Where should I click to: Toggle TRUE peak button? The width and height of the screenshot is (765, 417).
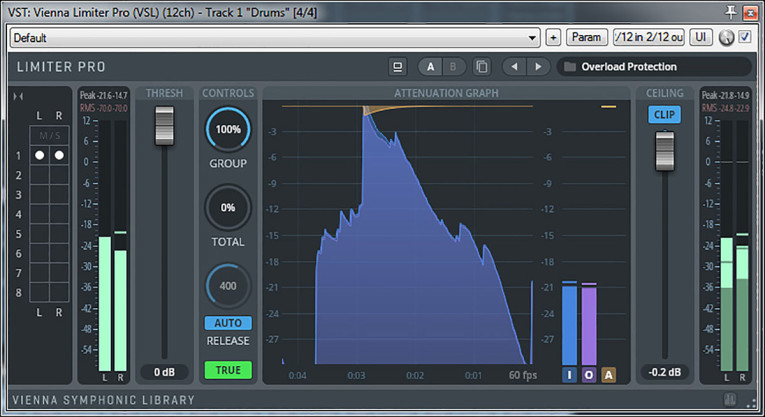[228, 370]
